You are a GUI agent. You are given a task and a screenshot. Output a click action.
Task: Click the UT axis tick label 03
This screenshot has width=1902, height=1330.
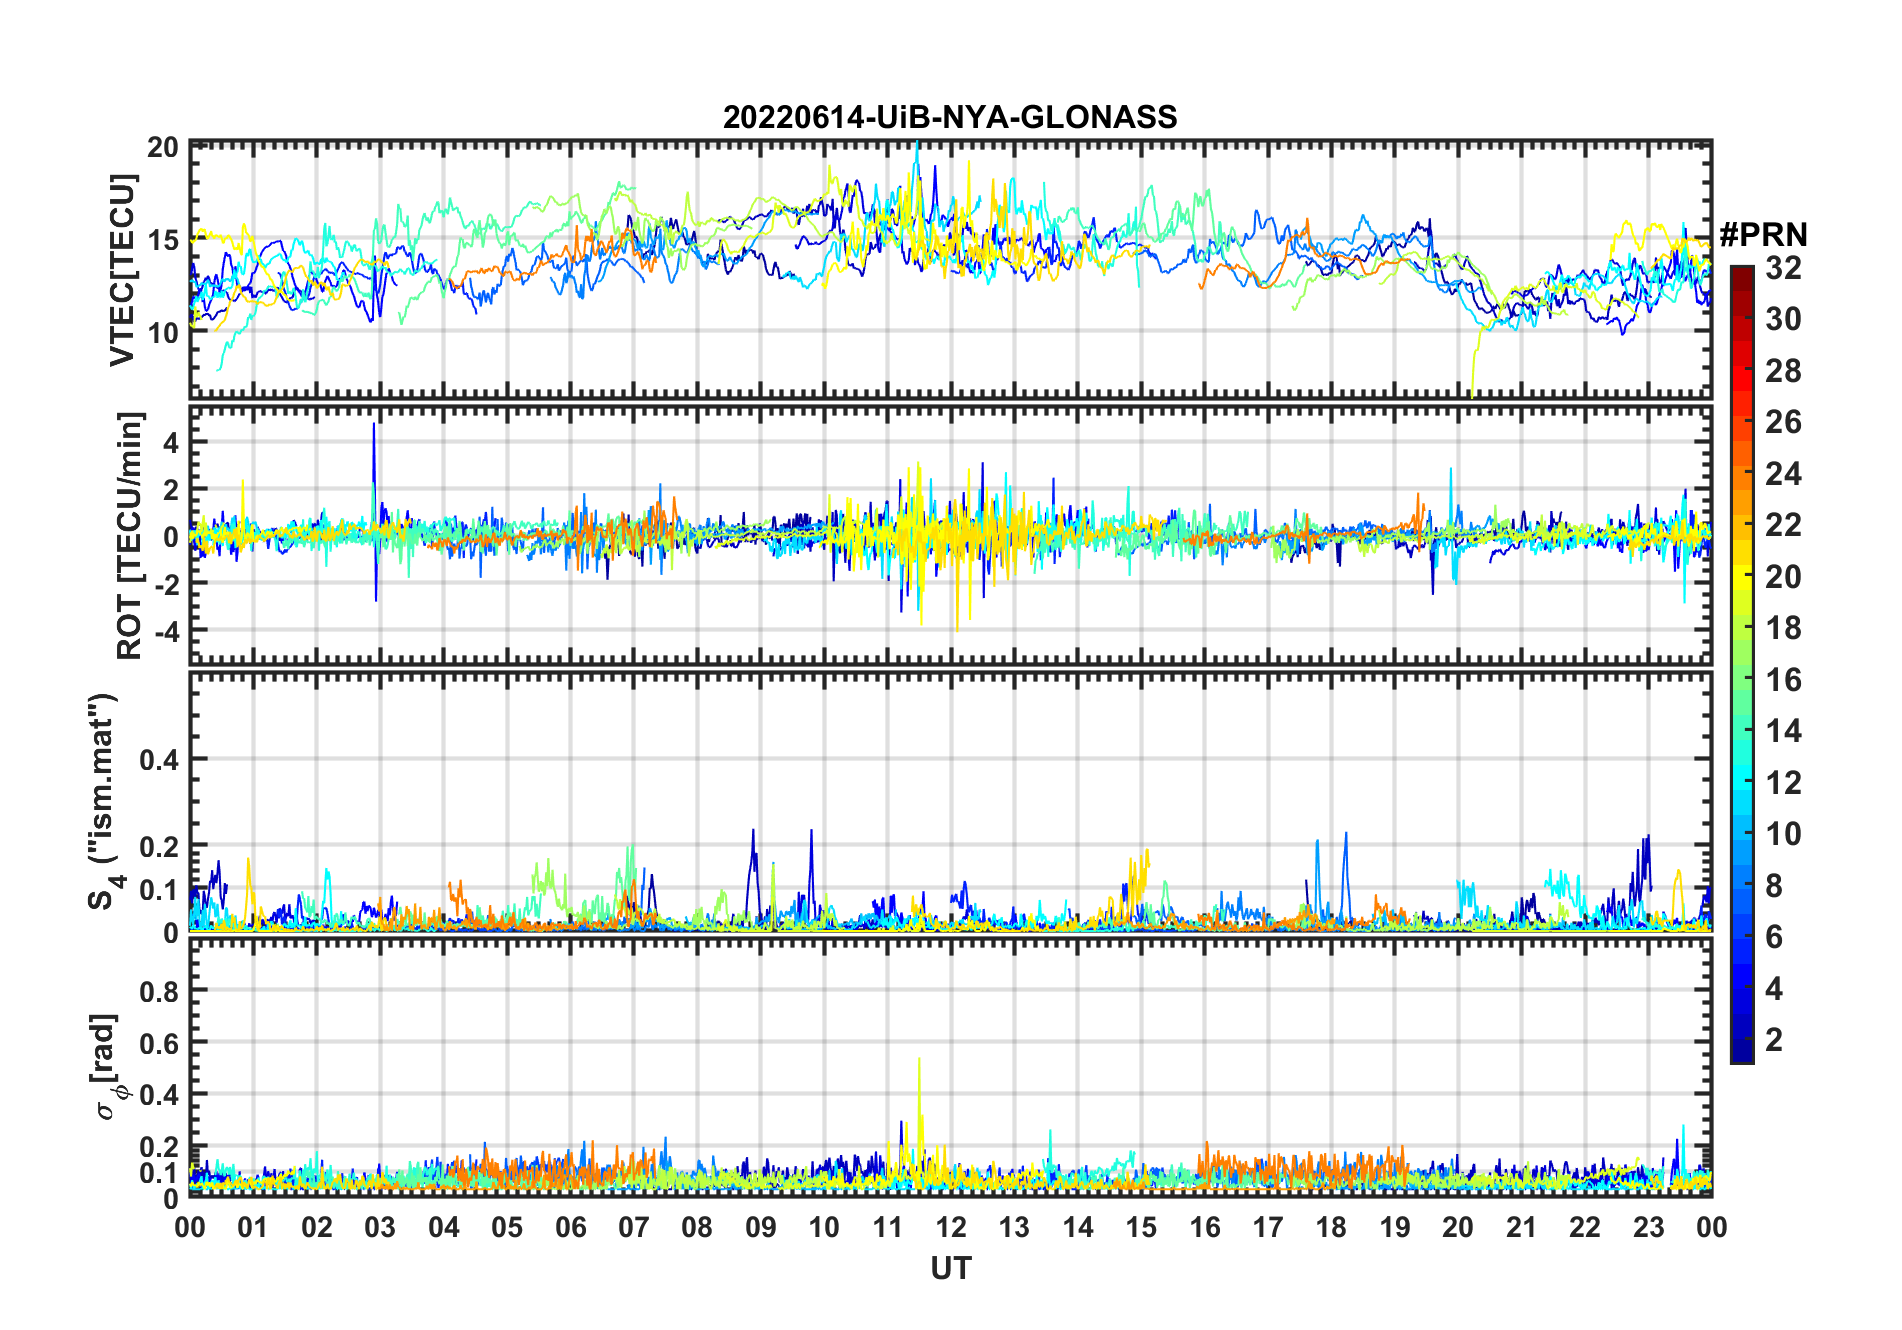(x=380, y=1228)
